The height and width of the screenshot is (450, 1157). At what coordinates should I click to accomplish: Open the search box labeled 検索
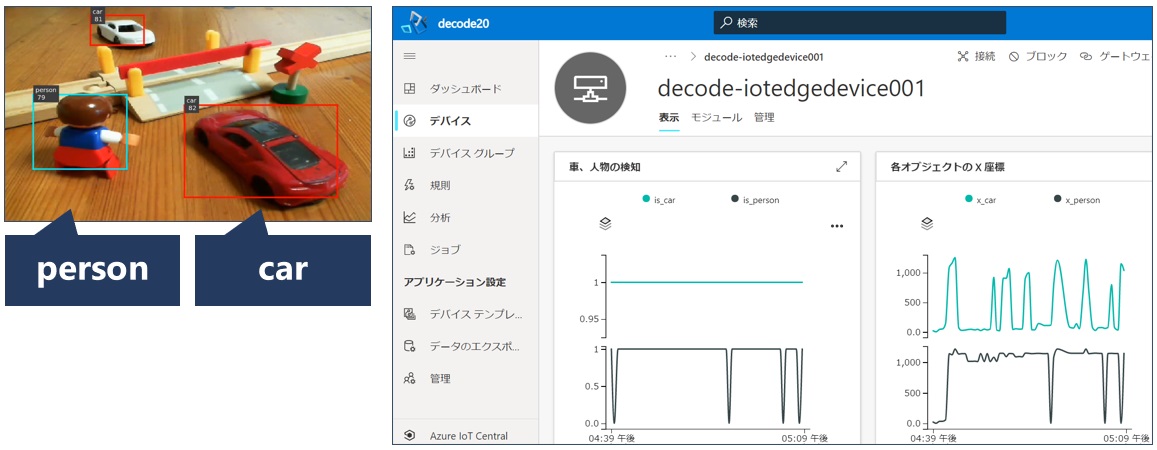pyautogui.click(x=860, y=23)
